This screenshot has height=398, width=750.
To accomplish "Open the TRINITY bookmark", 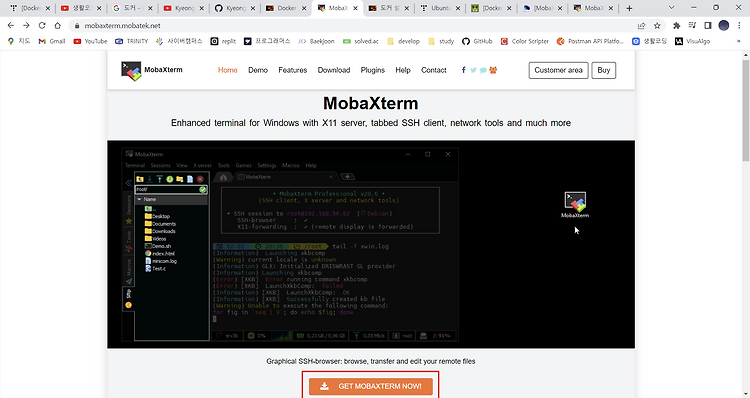I will pyautogui.click(x=132, y=41).
